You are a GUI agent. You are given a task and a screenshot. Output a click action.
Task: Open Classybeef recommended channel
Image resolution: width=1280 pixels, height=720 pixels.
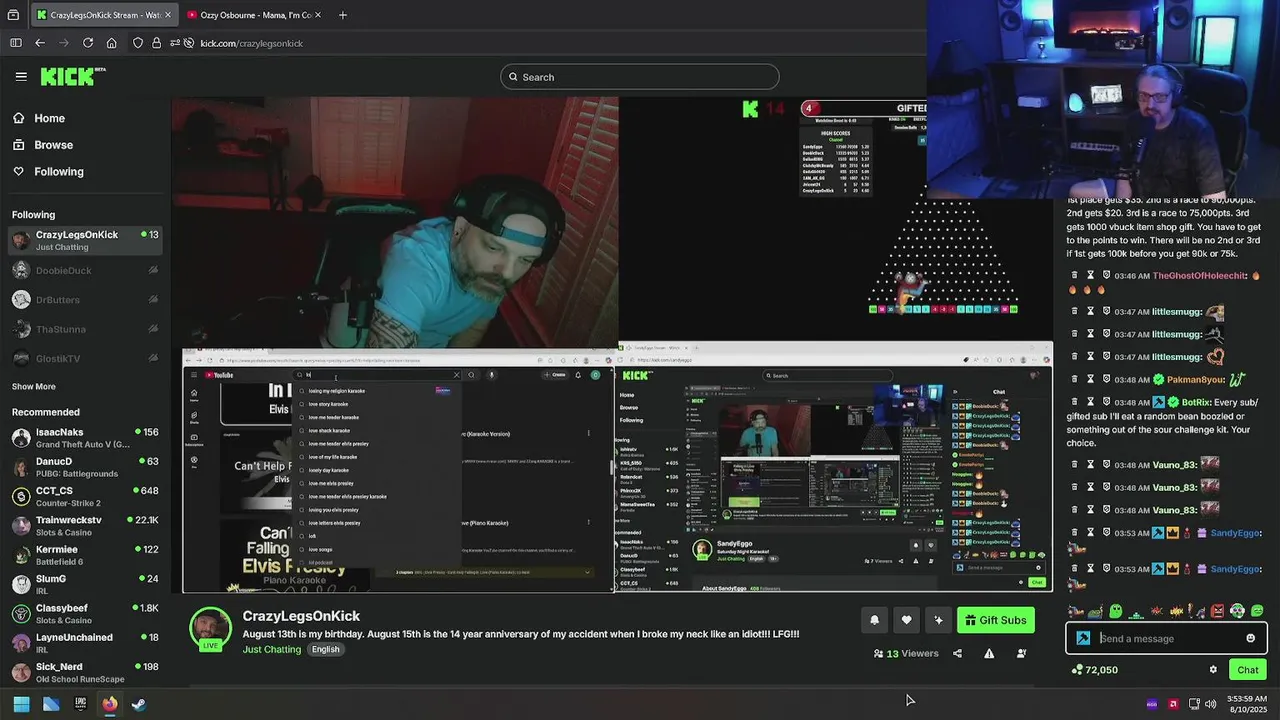[85, 613]
